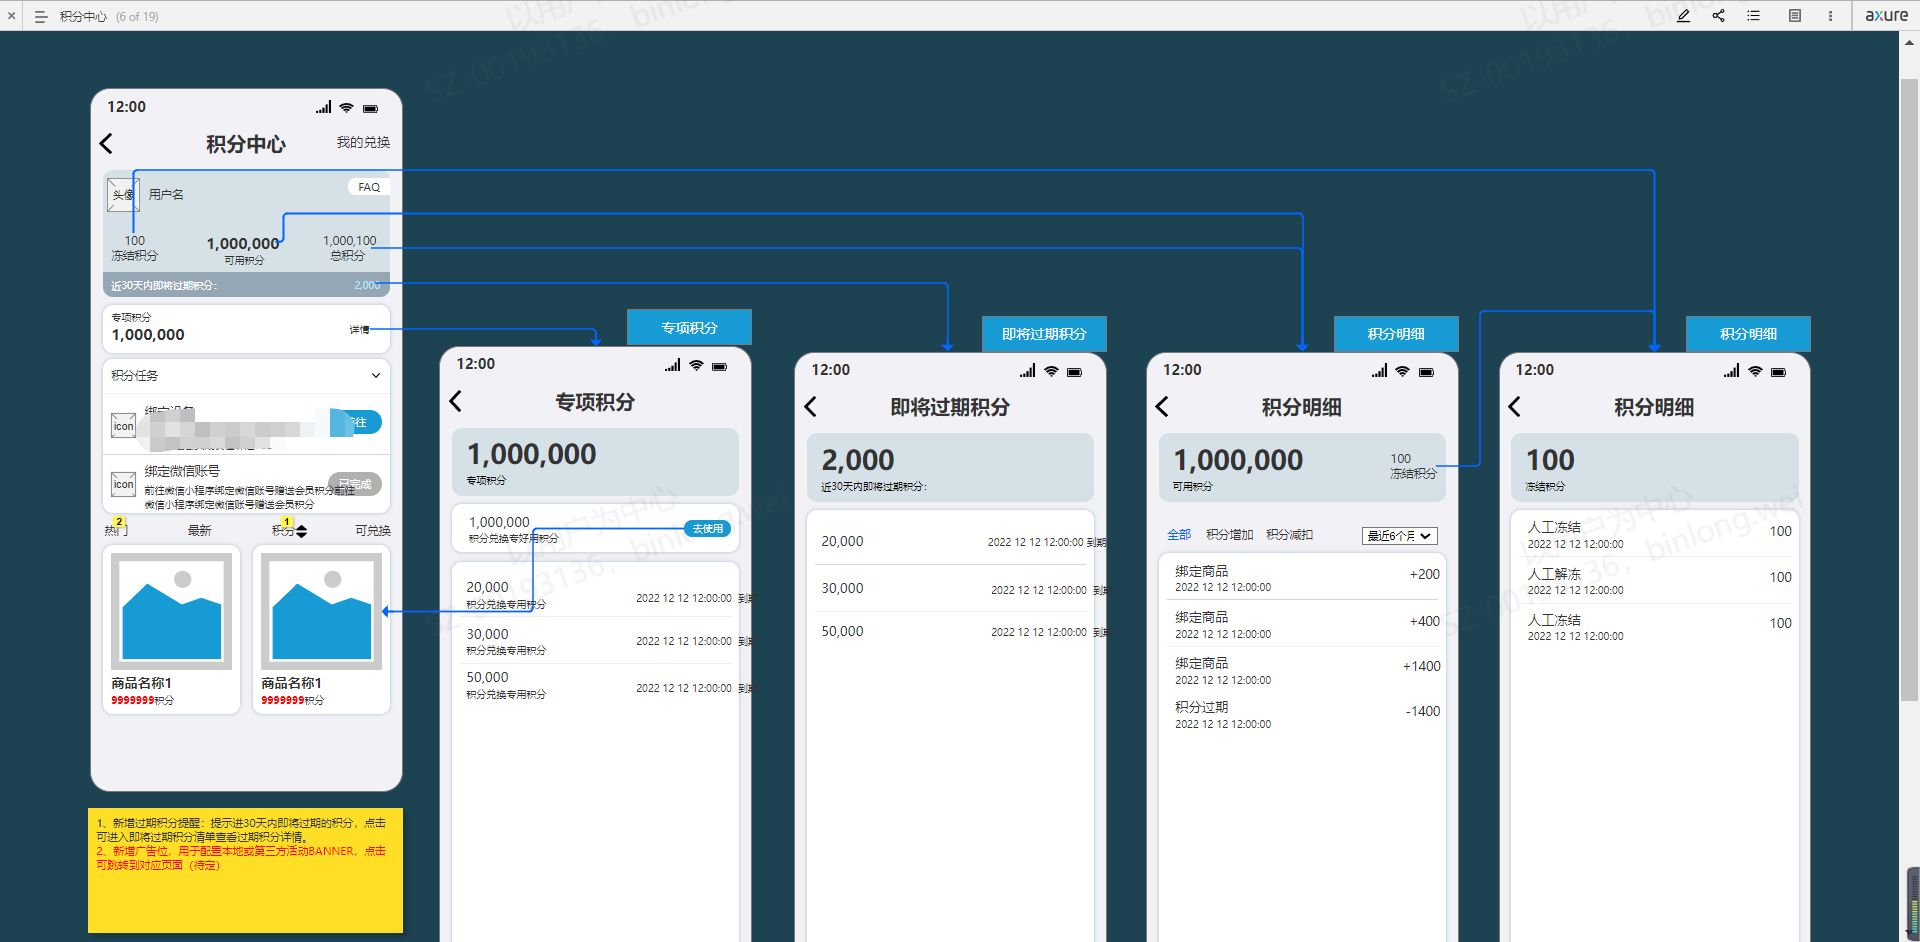The height and width of the screenshot is (942, 1920).
Task: Select the 积分减扣 filter tab
Action: click(x=1290, y=535)
